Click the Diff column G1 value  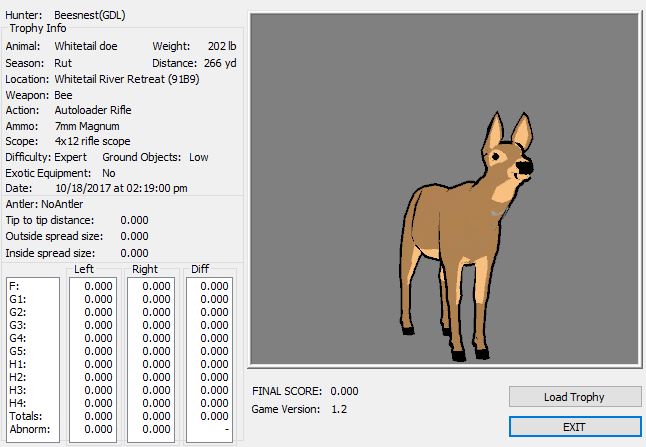click(214, 298)
